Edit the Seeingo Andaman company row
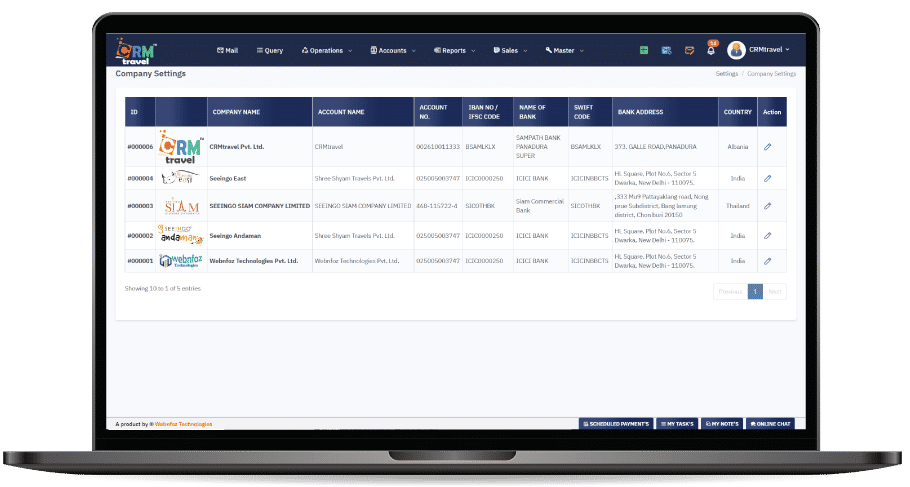The height and width of the screenshot is (487, 910). point(767,236)
